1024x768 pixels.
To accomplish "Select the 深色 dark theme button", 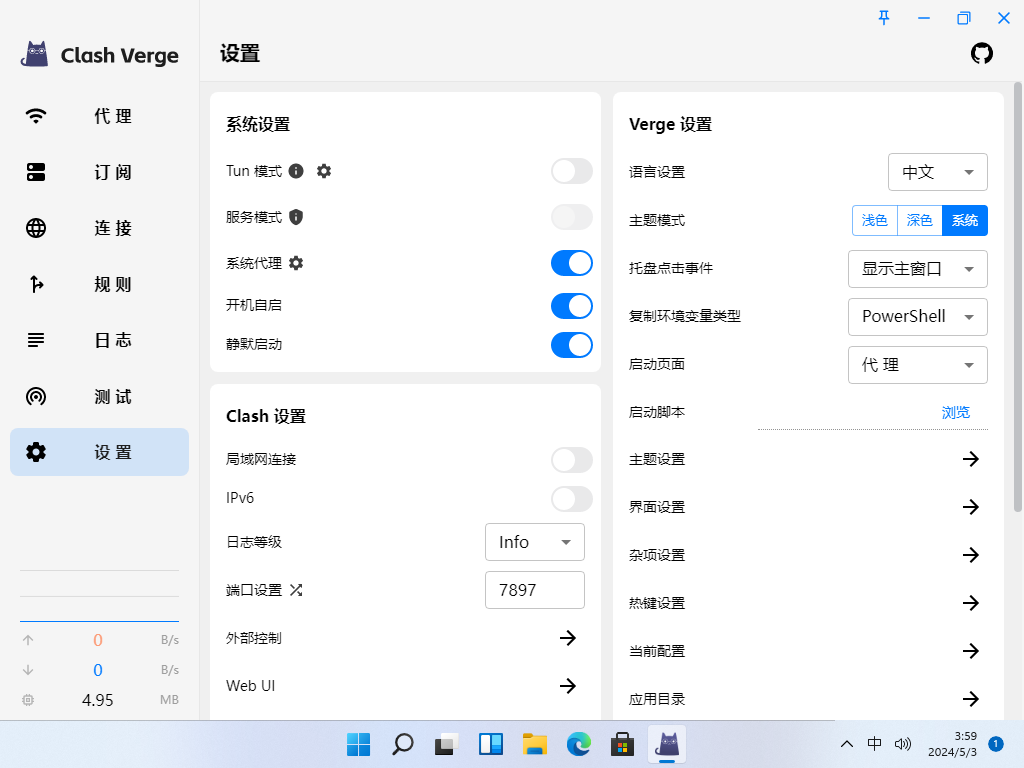I will tap(919, 220).
